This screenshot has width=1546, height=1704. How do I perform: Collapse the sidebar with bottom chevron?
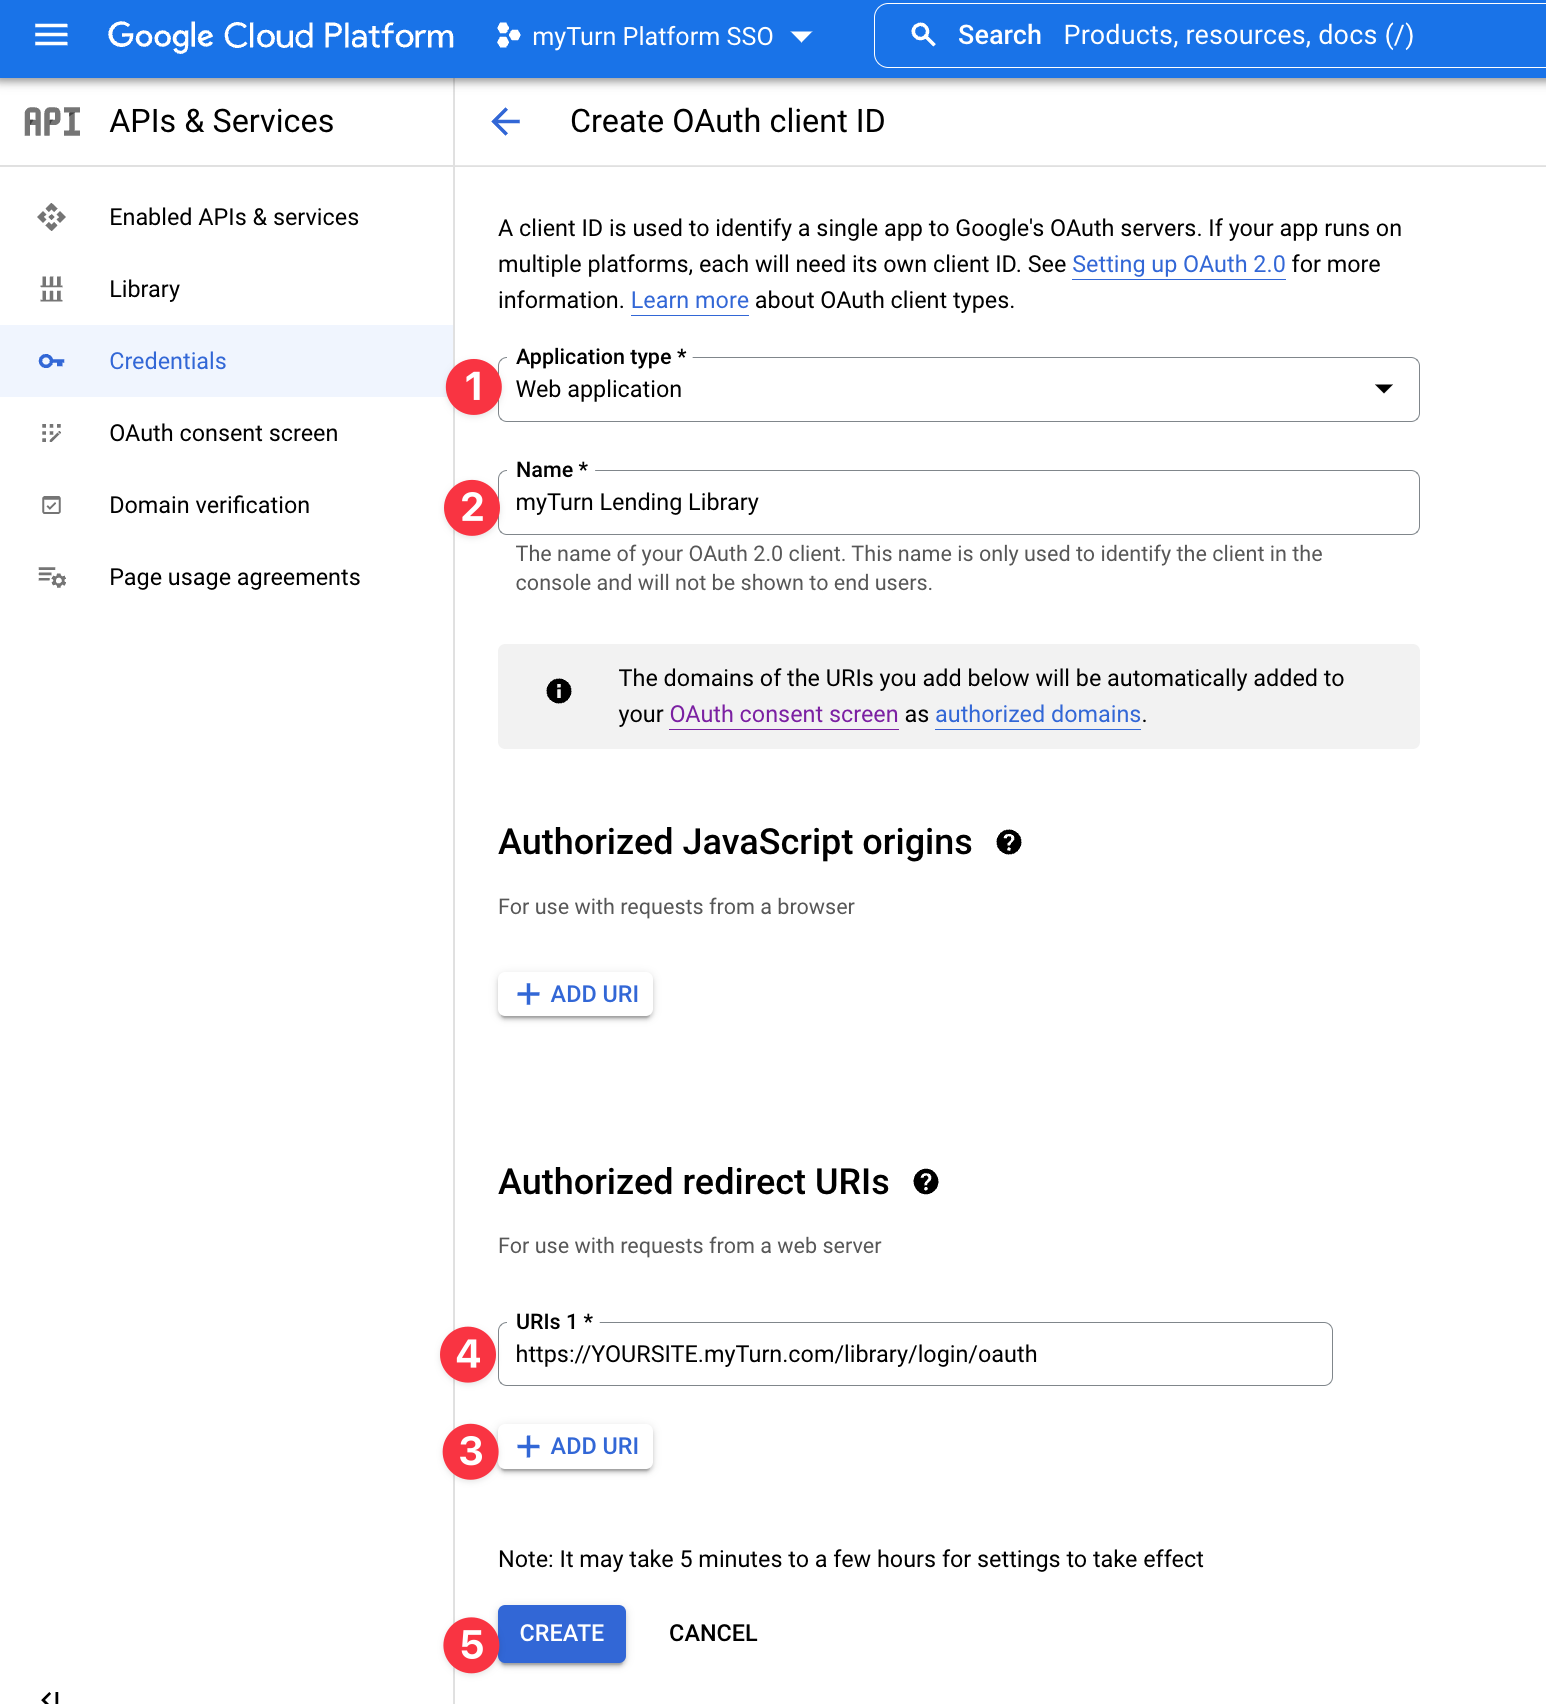(50, 1697)
